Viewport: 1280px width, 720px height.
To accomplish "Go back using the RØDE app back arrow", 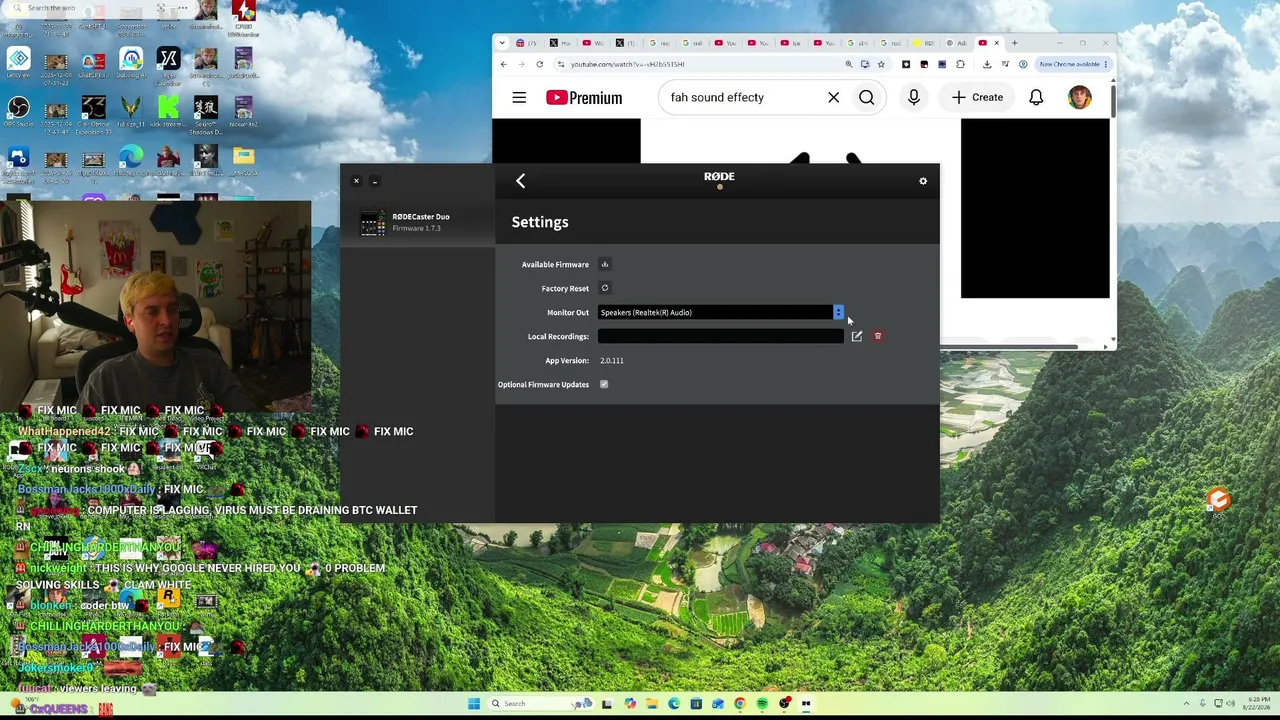I will coord(520,181).
